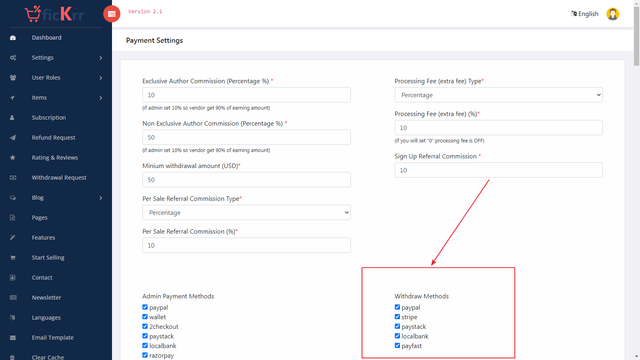Uncheck paystack in Withdraw Methods
The height and width of the screenshot is (360, 640).
click(397, 326)
